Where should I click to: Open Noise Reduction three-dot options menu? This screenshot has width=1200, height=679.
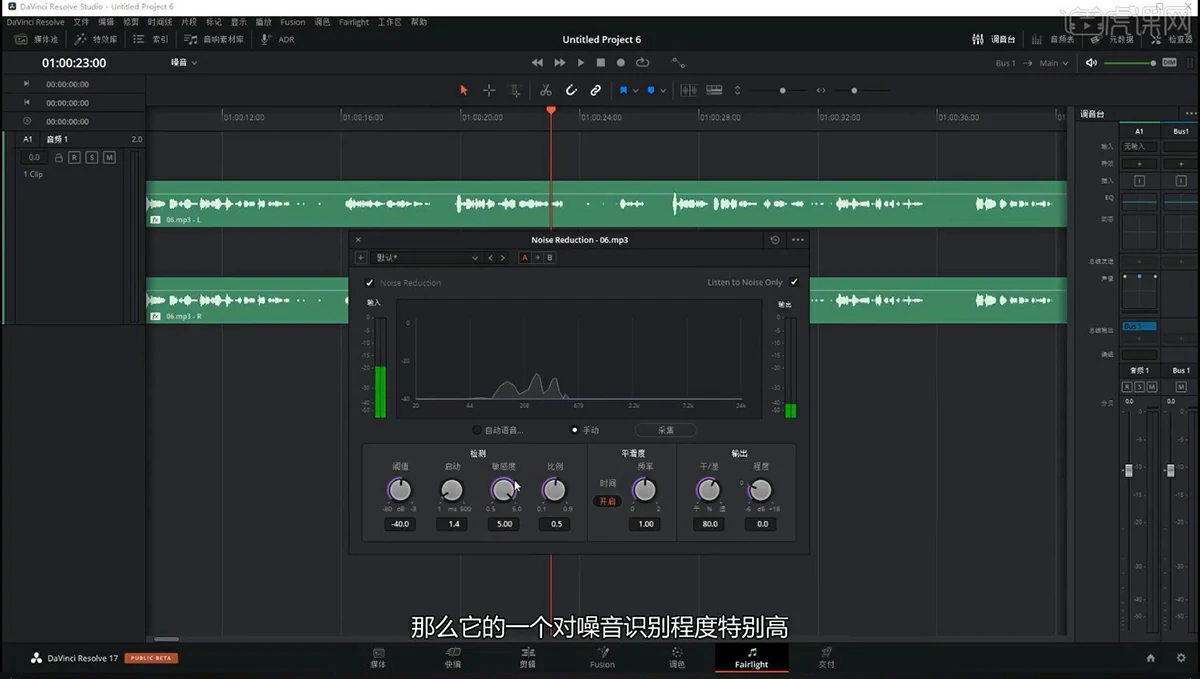797,240
